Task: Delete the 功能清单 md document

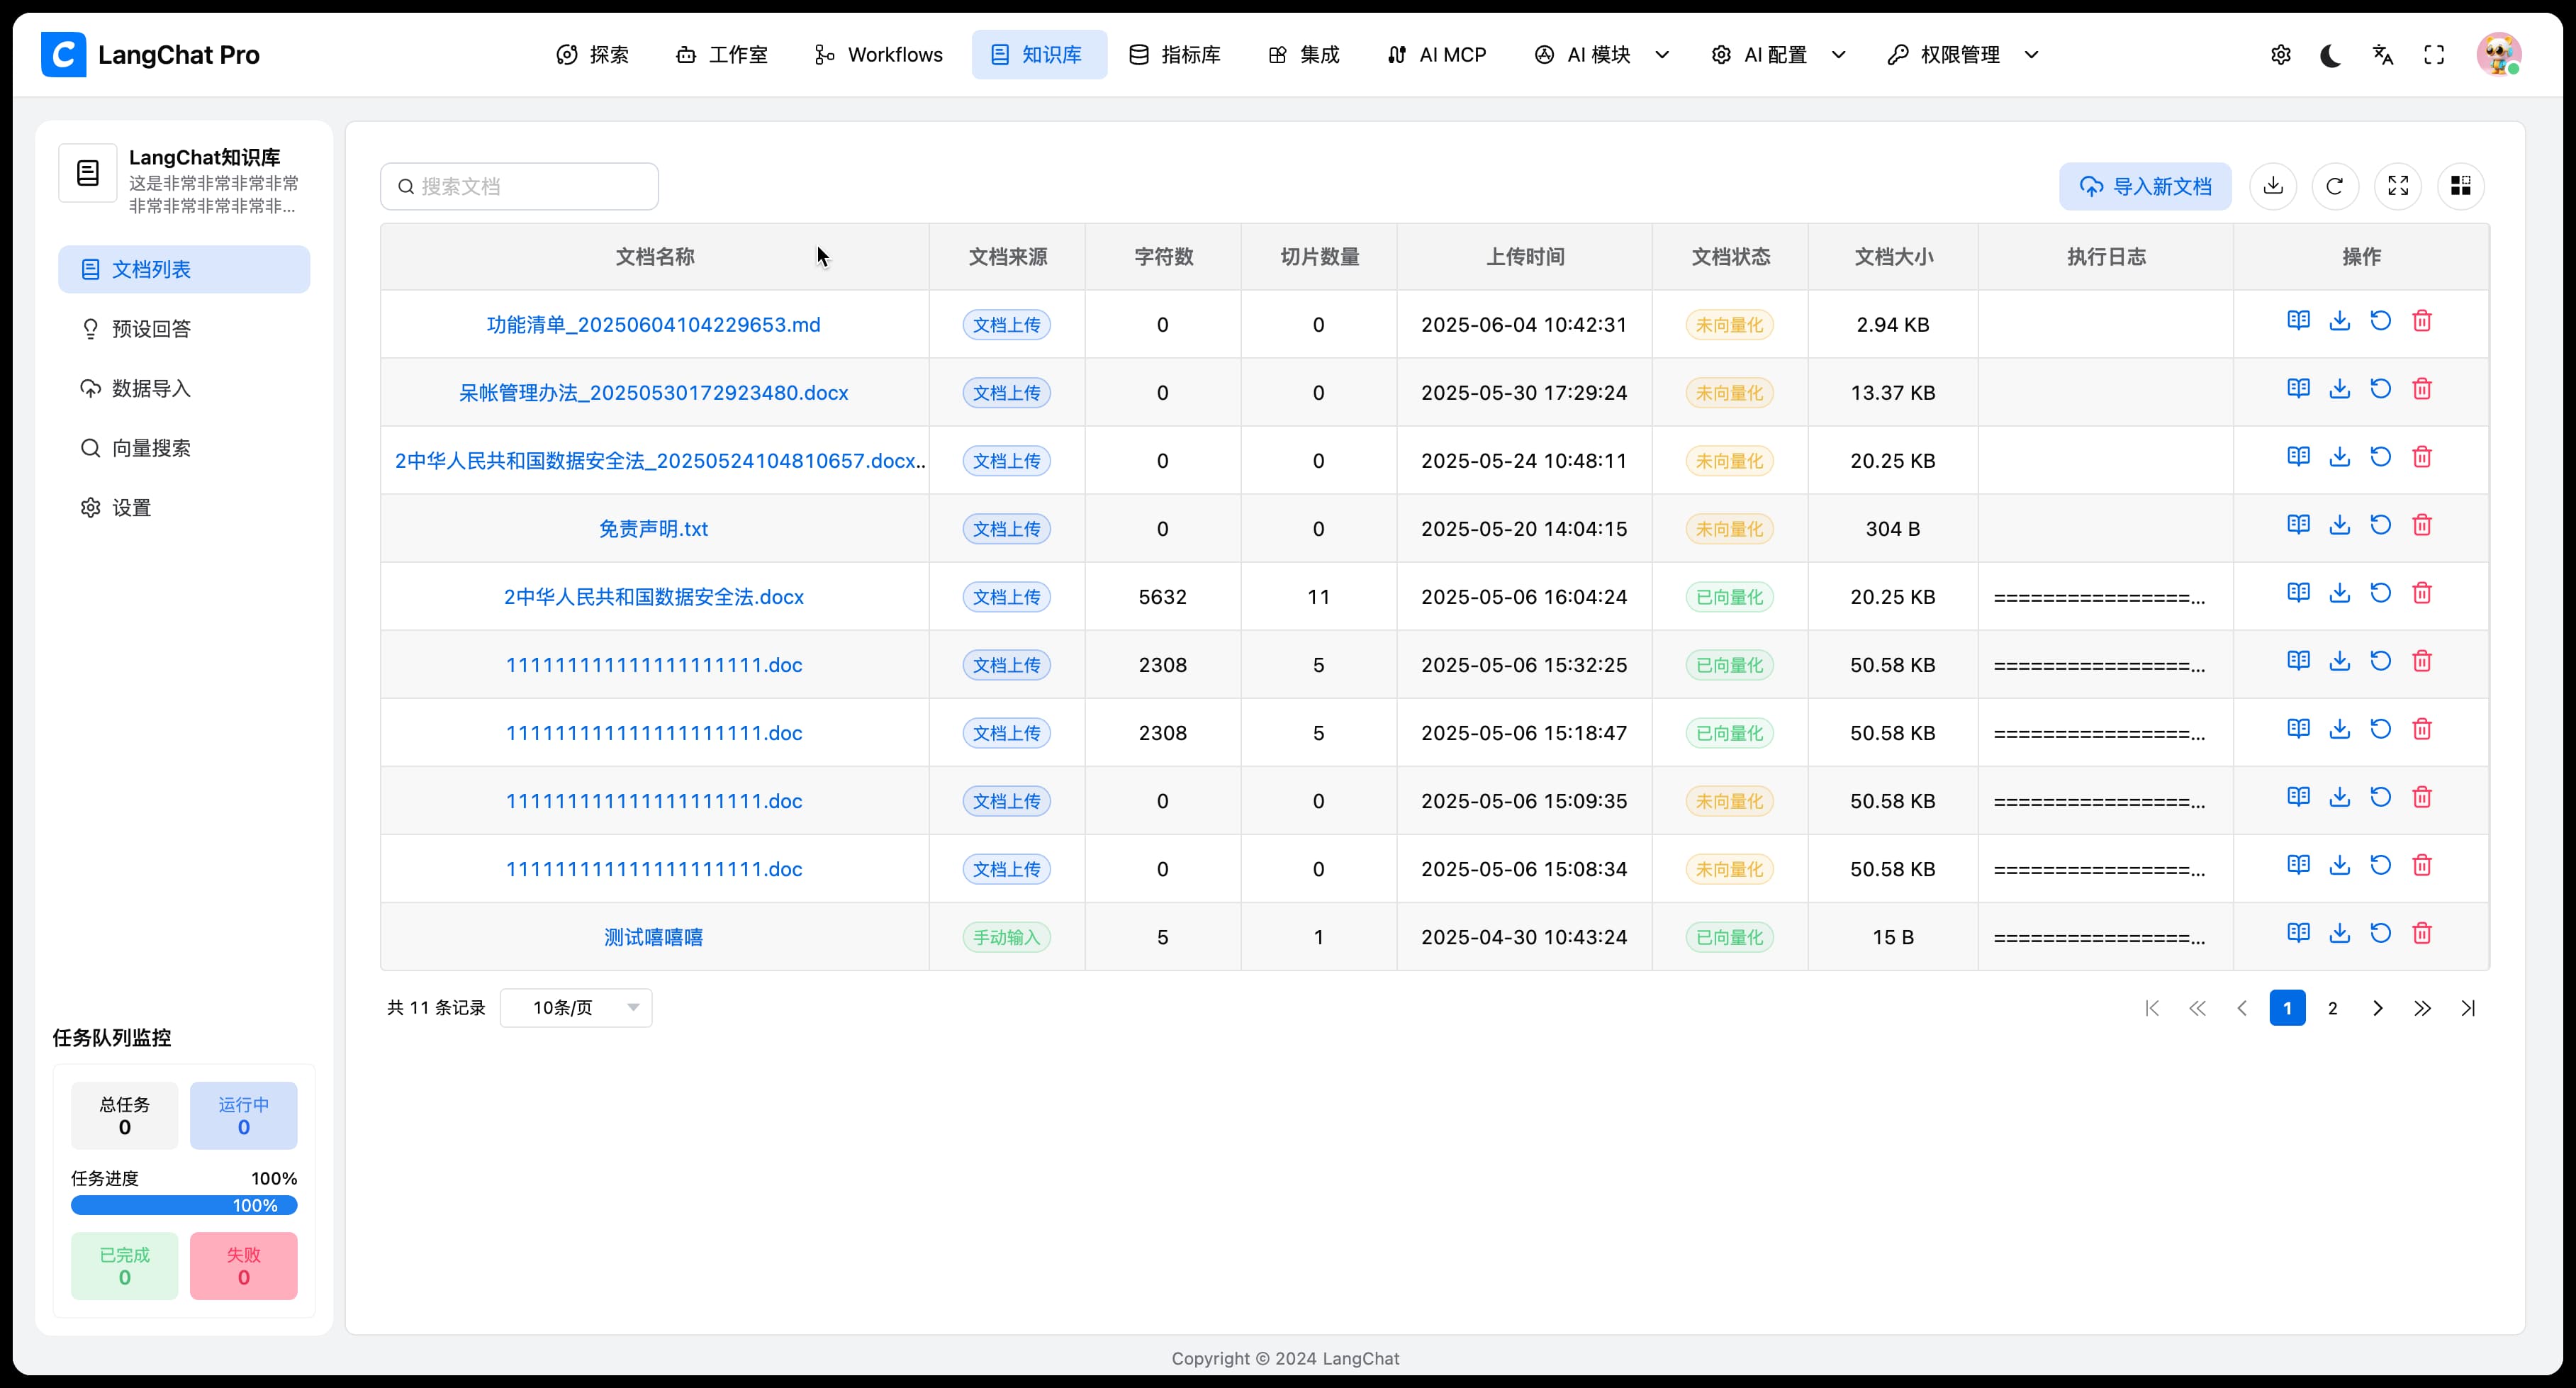Action: point(2422,320)
